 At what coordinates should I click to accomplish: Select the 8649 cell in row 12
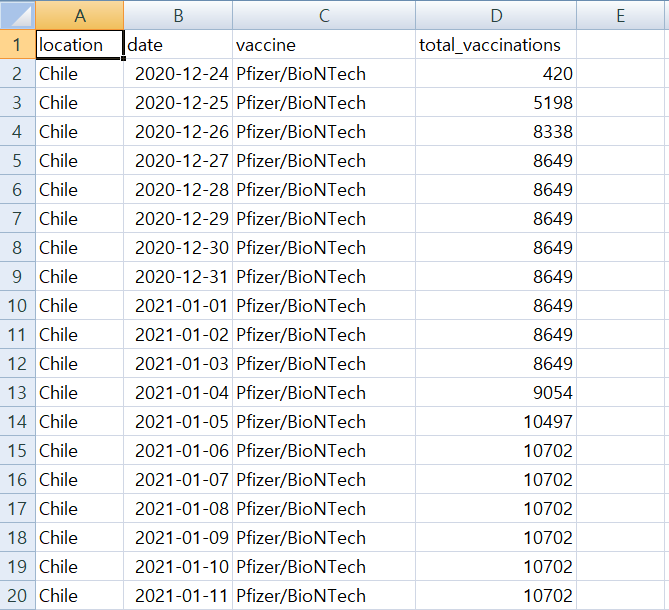tap(496, 363)
